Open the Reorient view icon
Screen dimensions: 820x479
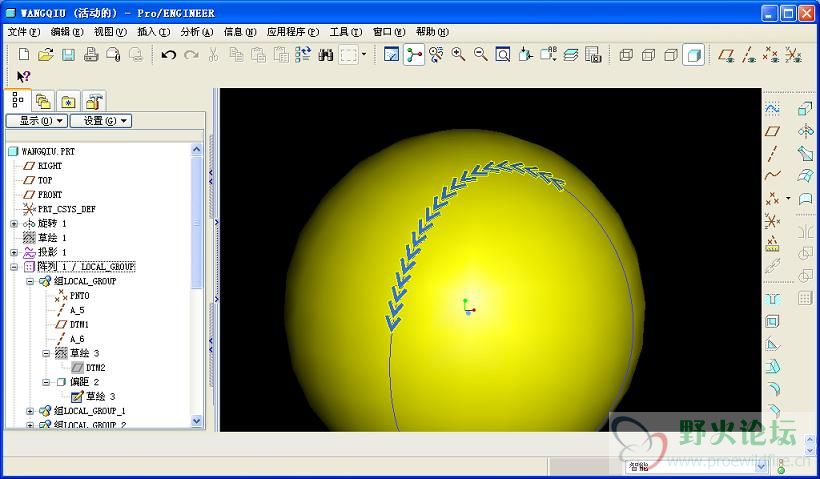[x=526, y=54]
